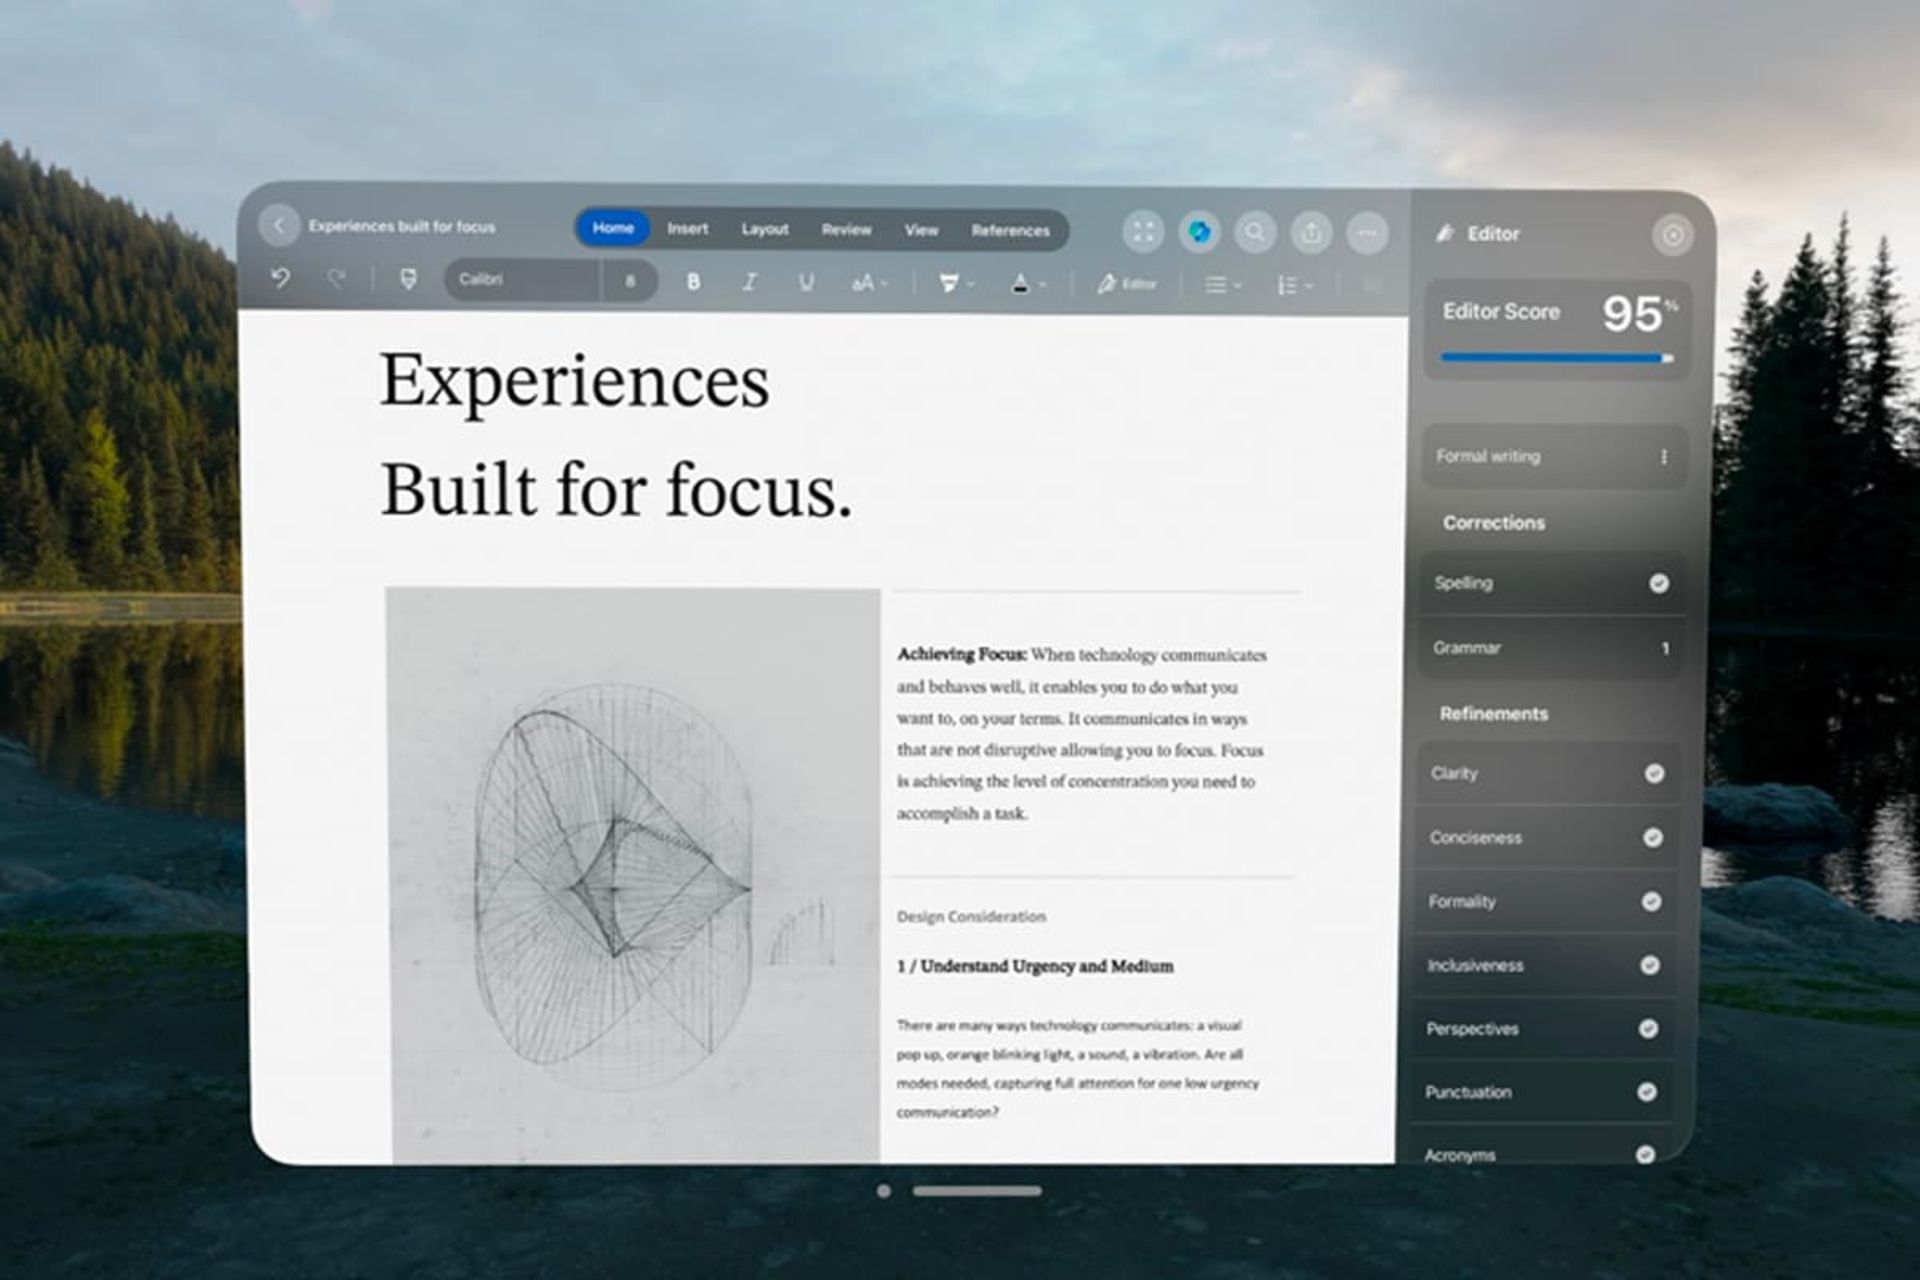This screenshot has width=1920, height=1280.
Task: Click the Spelling check mark
Action: pyautogui.click(x=1658, y=583)
